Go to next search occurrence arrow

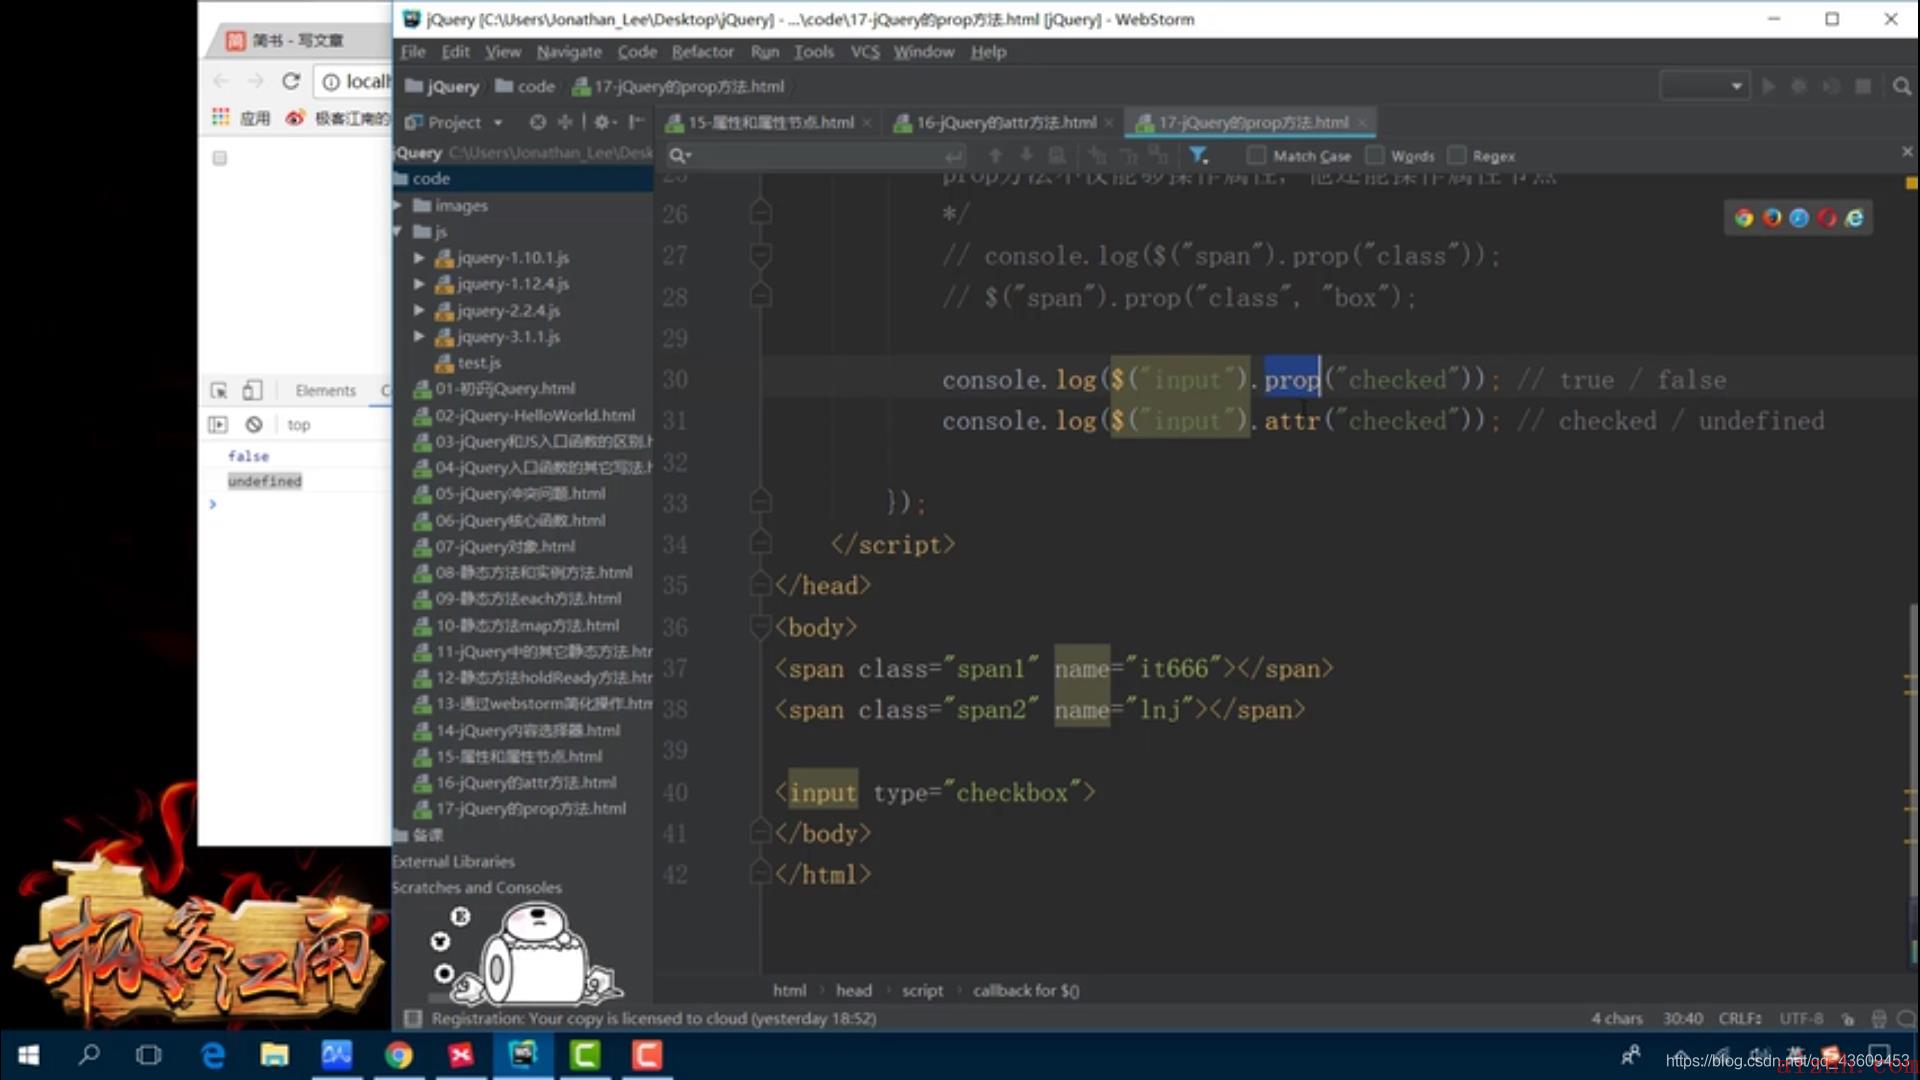click(x=1026, y=156)
